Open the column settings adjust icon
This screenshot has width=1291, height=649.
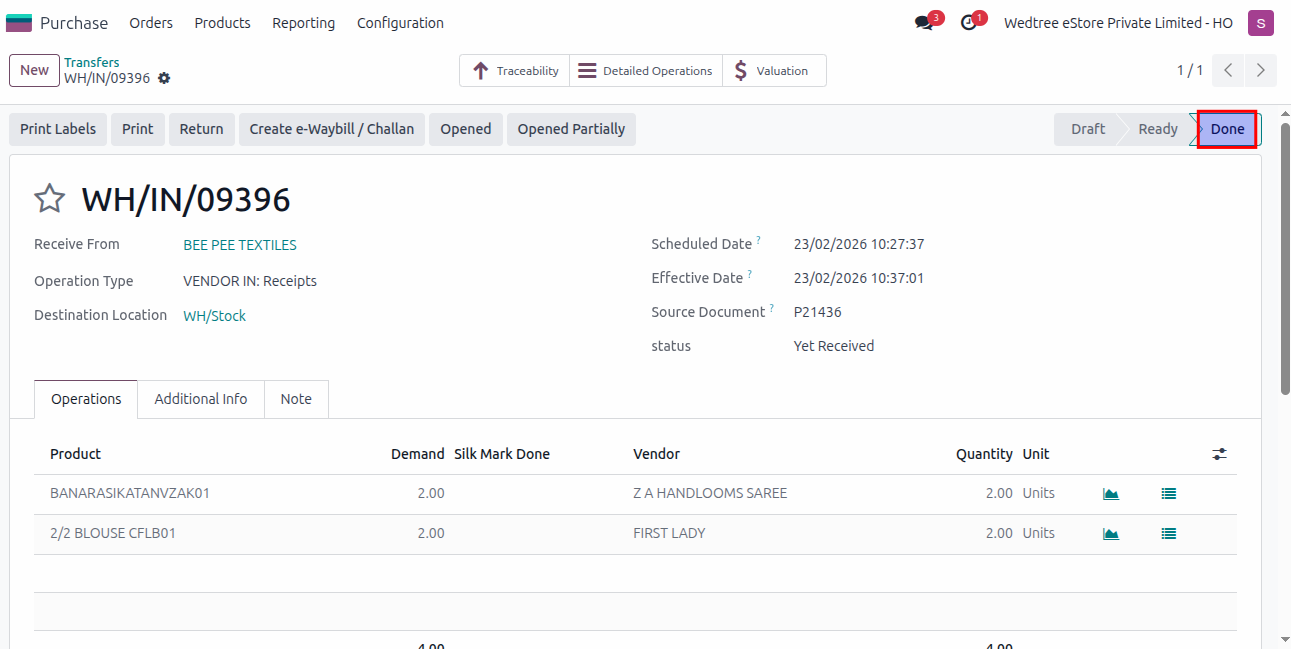1219,454
